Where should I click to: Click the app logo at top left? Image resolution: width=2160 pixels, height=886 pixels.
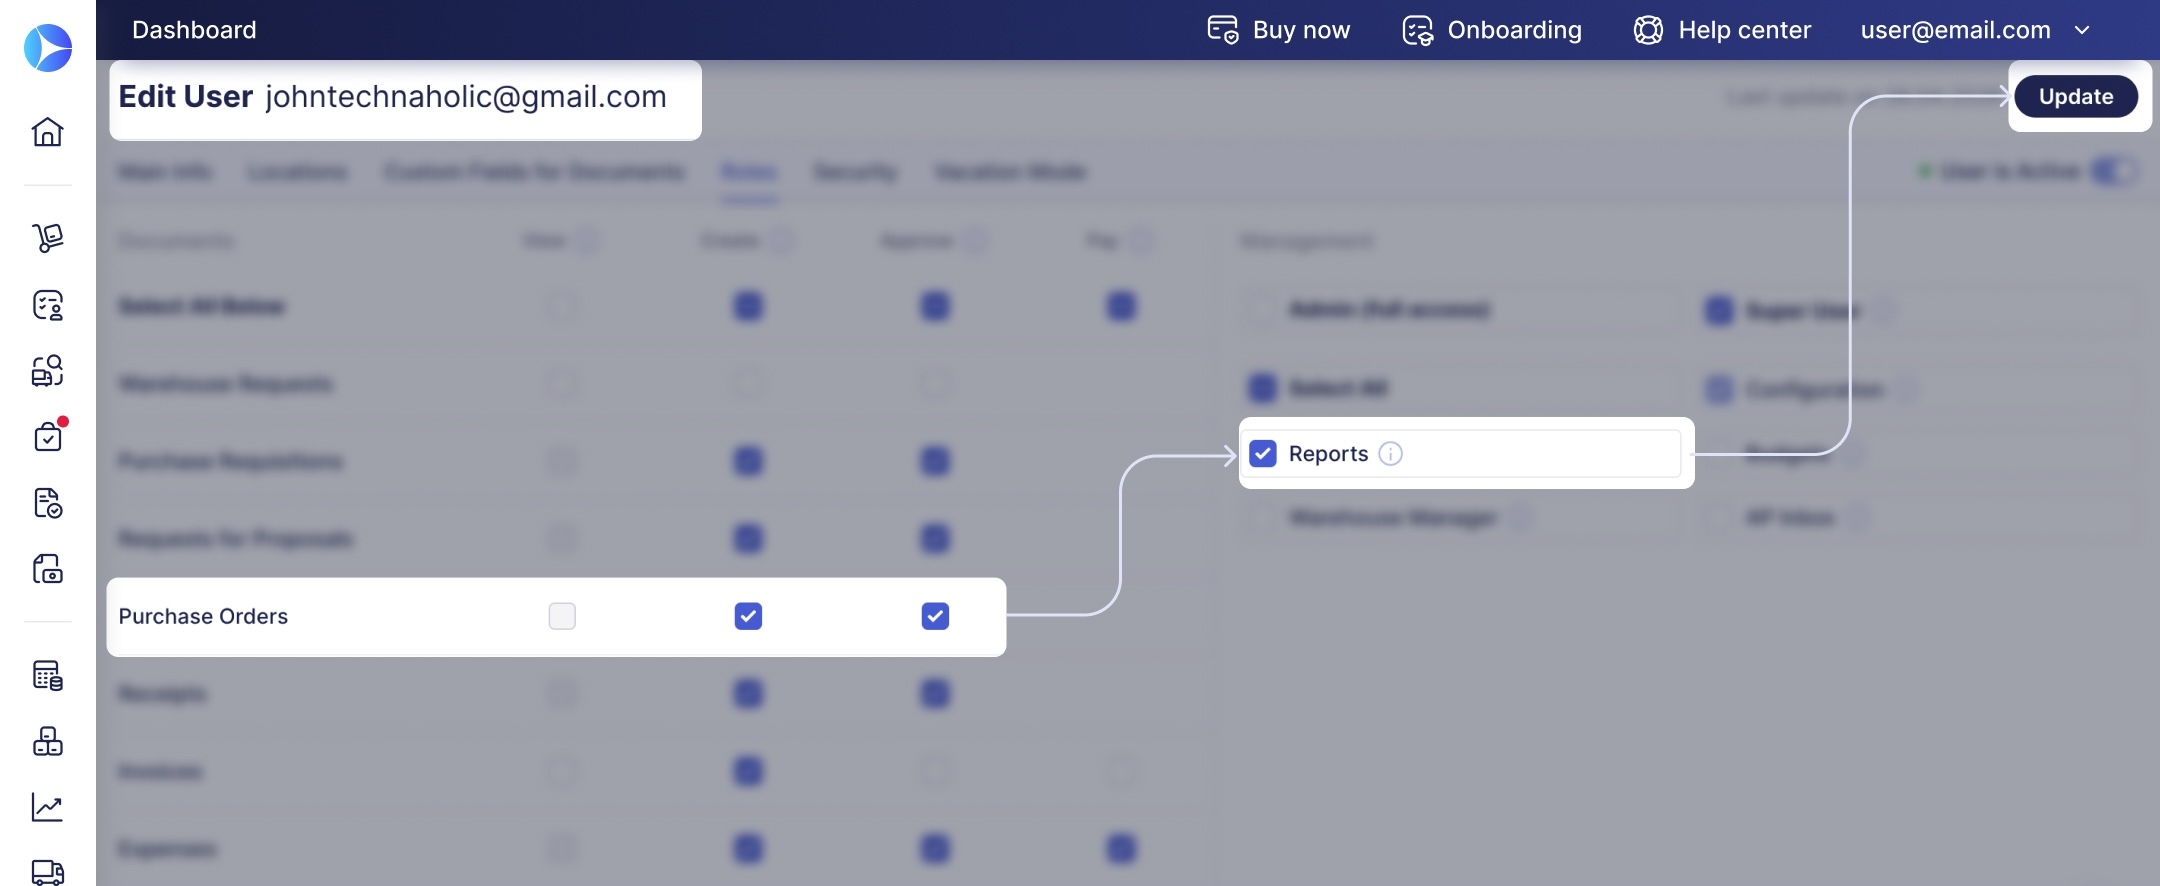(48, 48)
